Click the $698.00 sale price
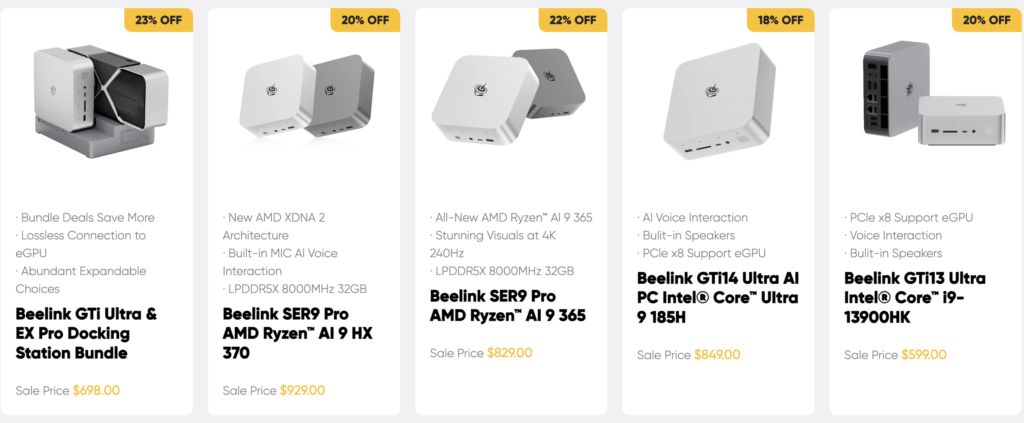The height and width of the screenshot is (423, 1024). [96, 390]
